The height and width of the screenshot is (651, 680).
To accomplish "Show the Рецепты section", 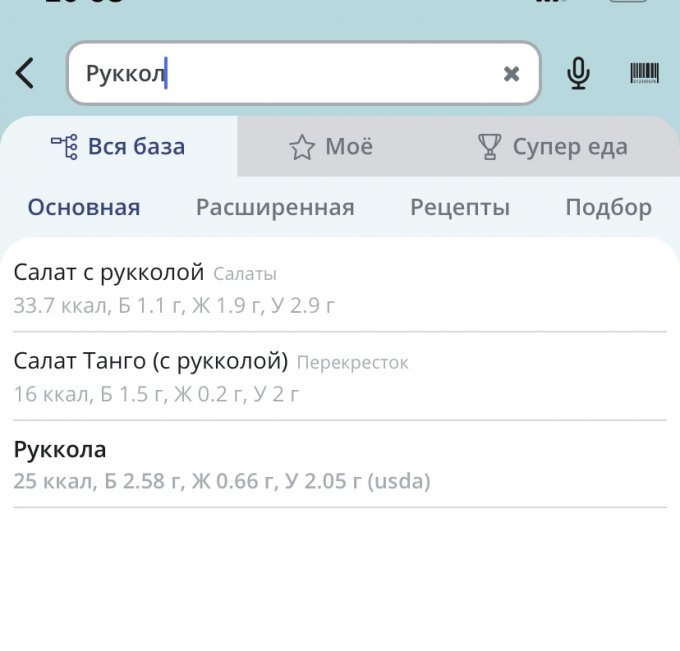I will (x=460, y=208).
